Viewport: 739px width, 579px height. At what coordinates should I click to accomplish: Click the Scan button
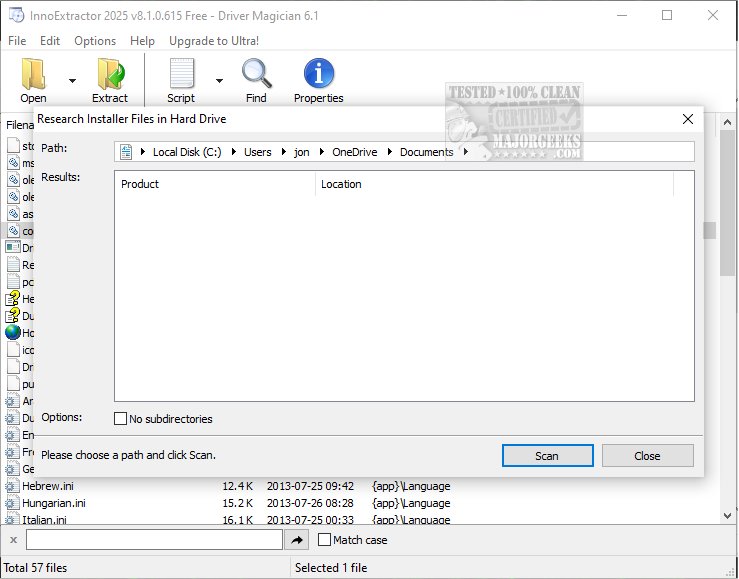tap(547, 456)
